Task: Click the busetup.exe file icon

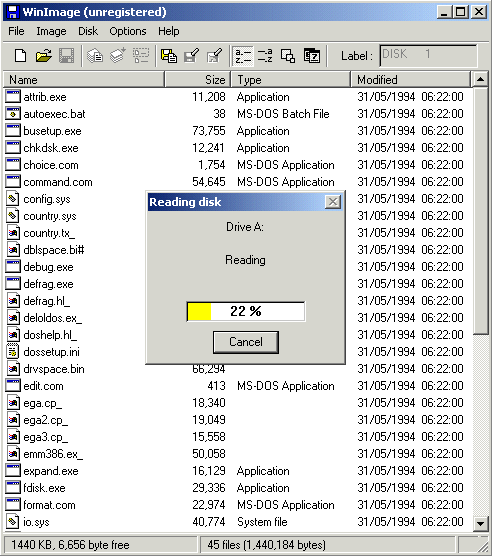Action: click(13, 131)
